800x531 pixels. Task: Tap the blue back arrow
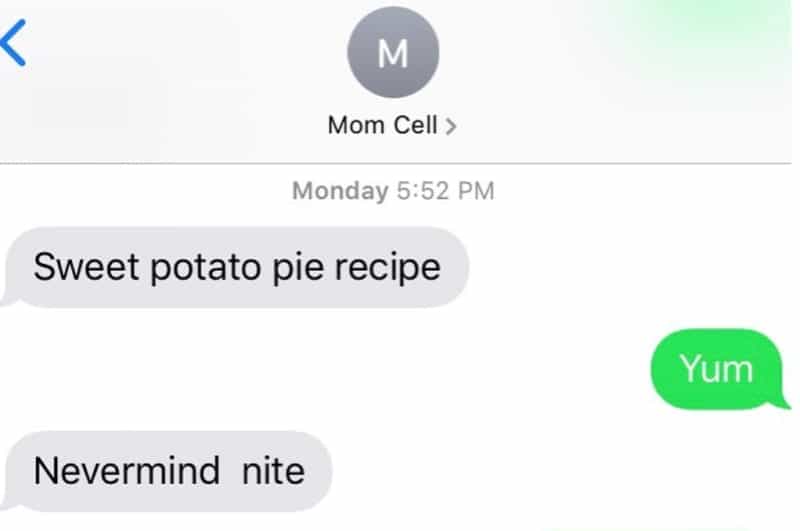(x=14, y=43)
